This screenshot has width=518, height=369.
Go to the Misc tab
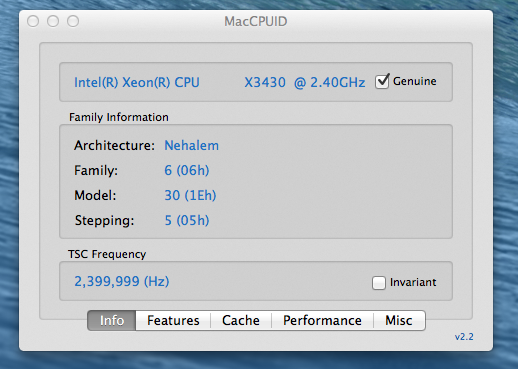click(399, 320)
